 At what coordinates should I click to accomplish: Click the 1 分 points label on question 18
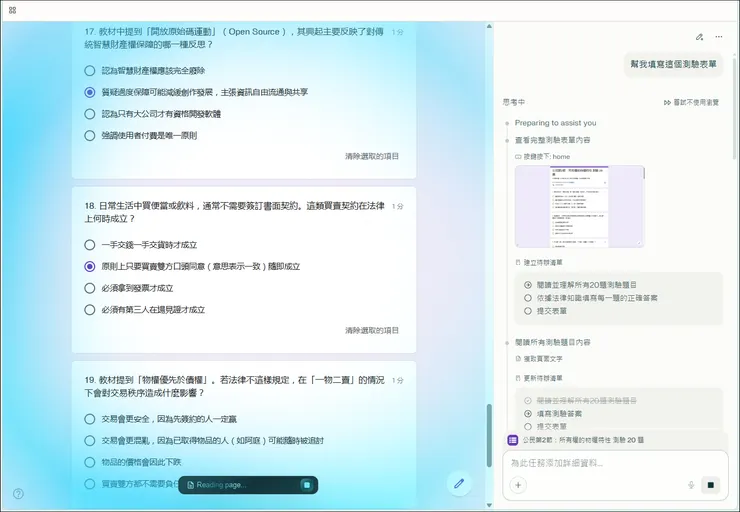(x=397, y=206)
